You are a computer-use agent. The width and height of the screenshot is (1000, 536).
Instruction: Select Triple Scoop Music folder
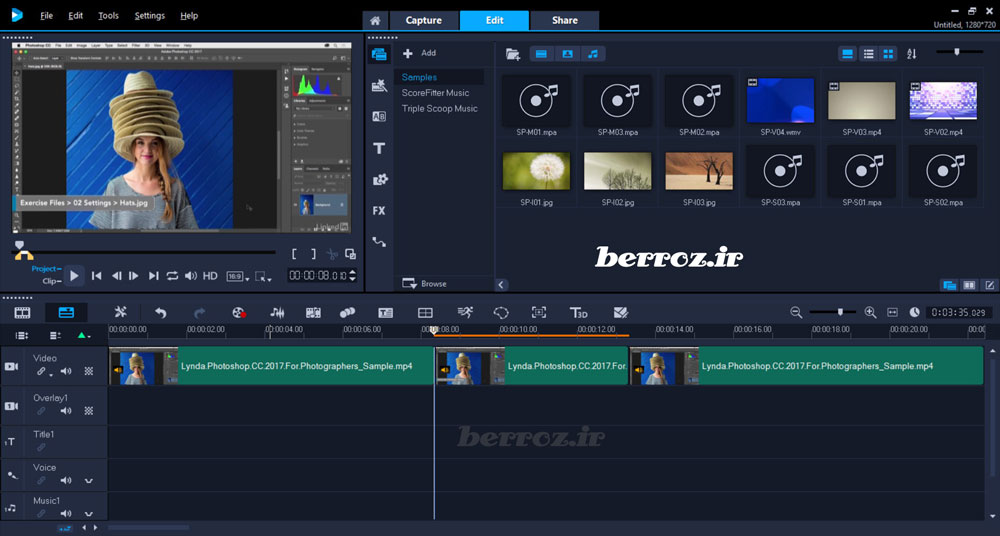click(439, 108)
